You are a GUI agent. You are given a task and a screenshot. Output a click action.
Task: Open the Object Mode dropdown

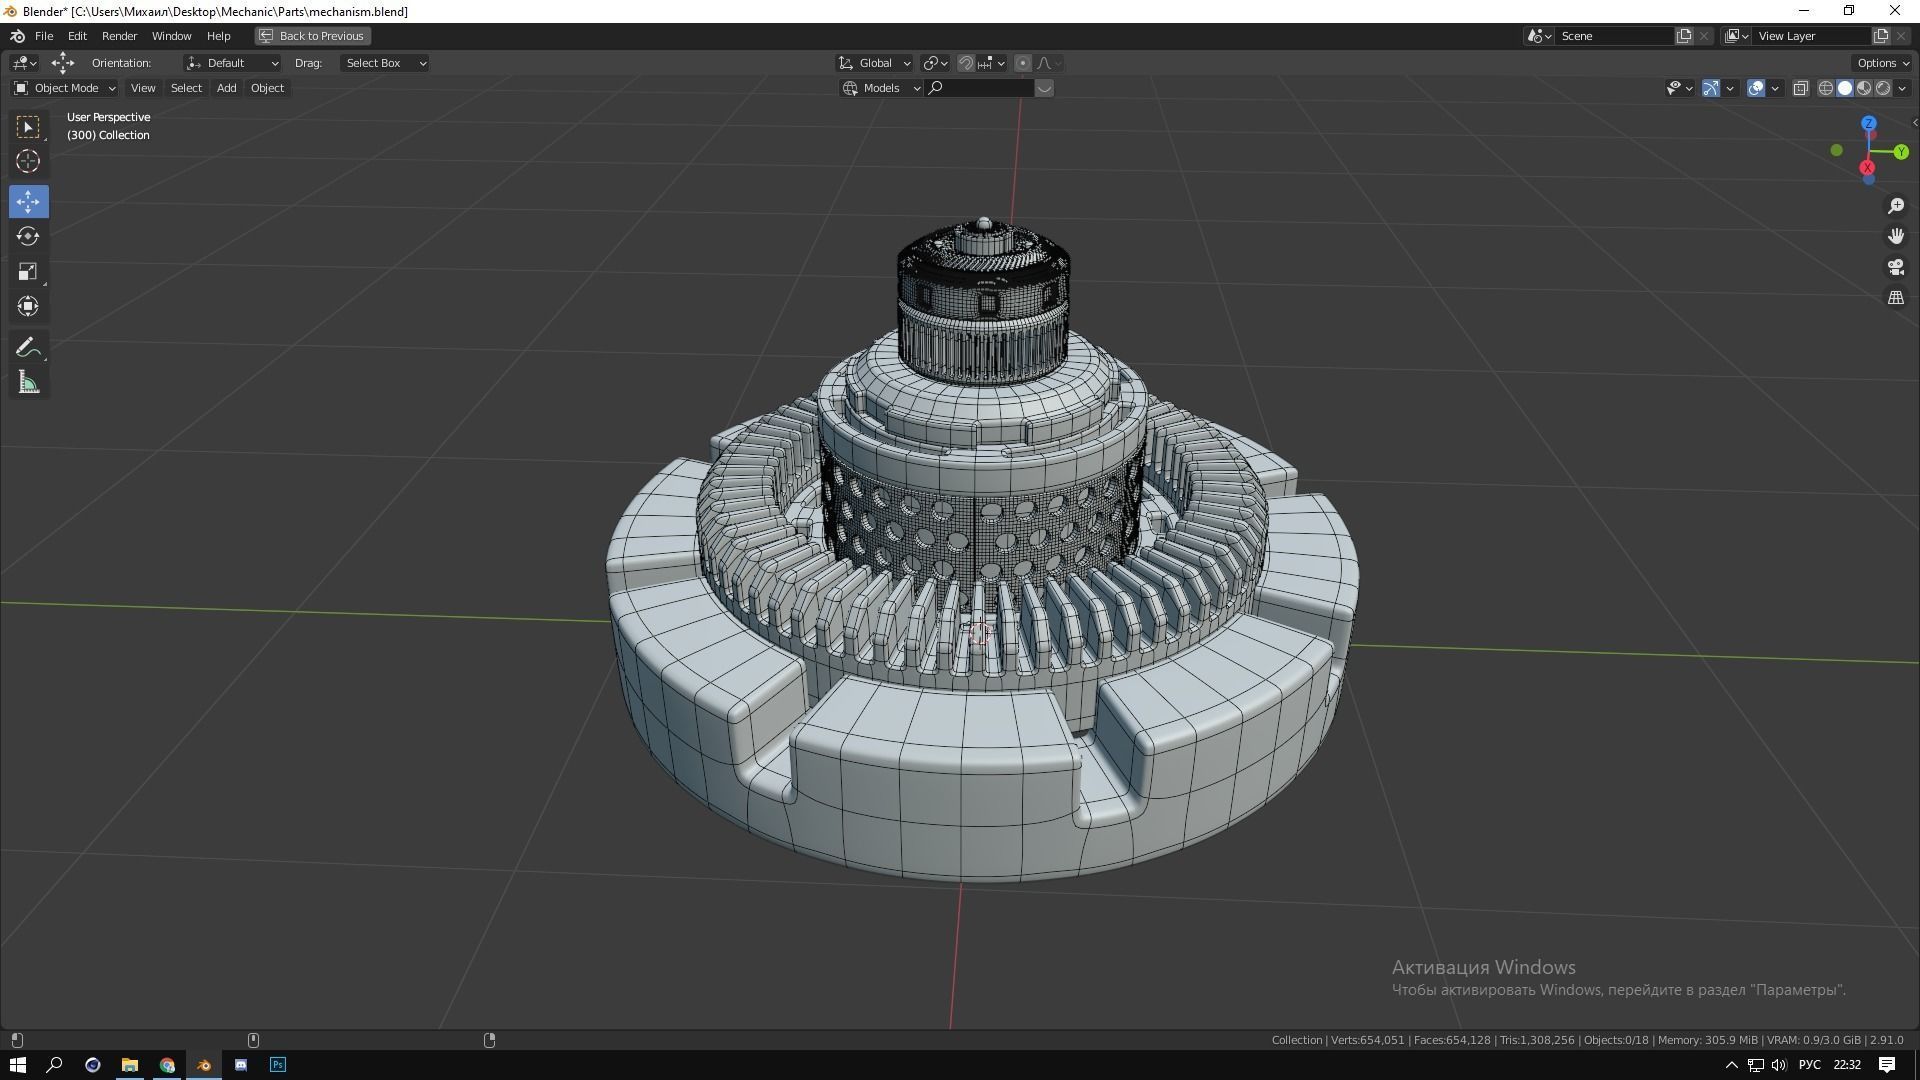65,88
